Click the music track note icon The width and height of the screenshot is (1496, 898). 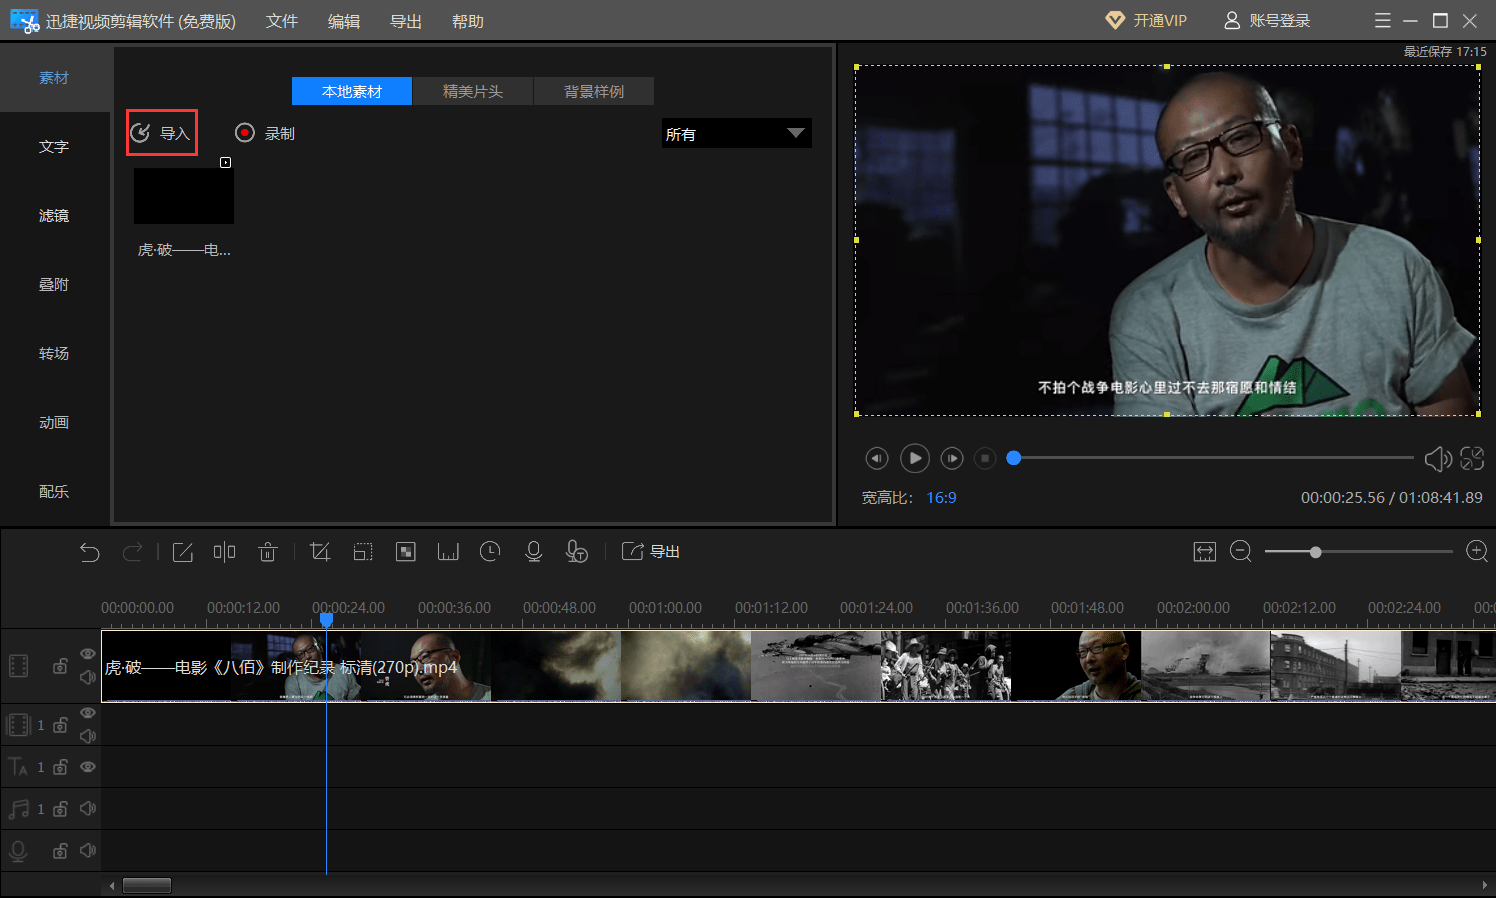click(18, 809)
